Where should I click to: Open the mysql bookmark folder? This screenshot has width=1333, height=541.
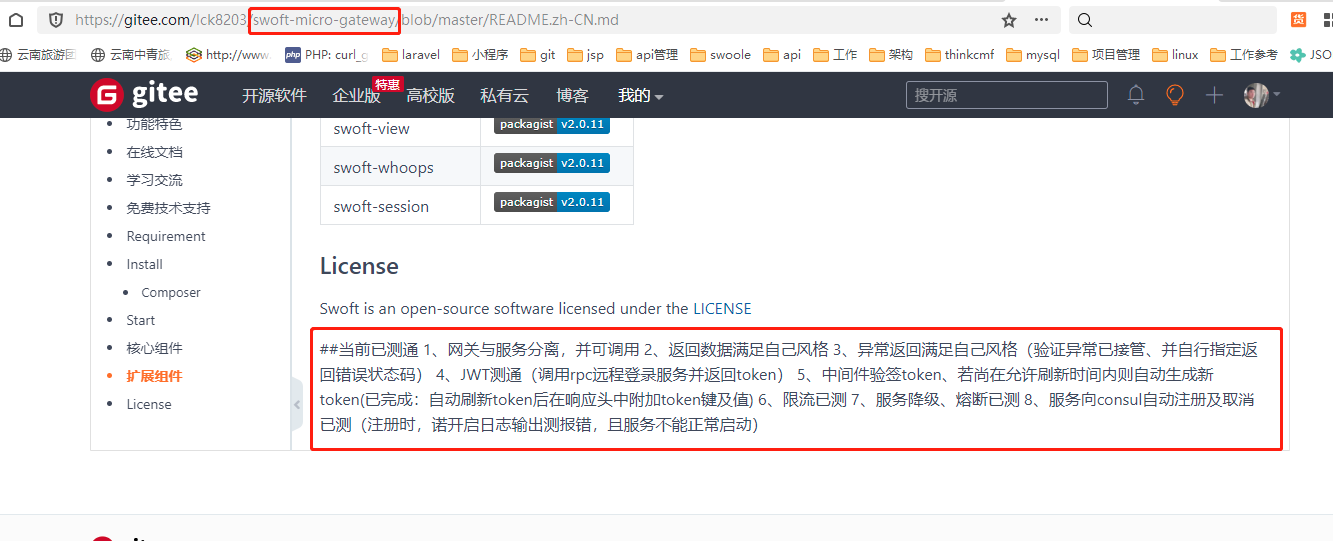(1033, 55)
